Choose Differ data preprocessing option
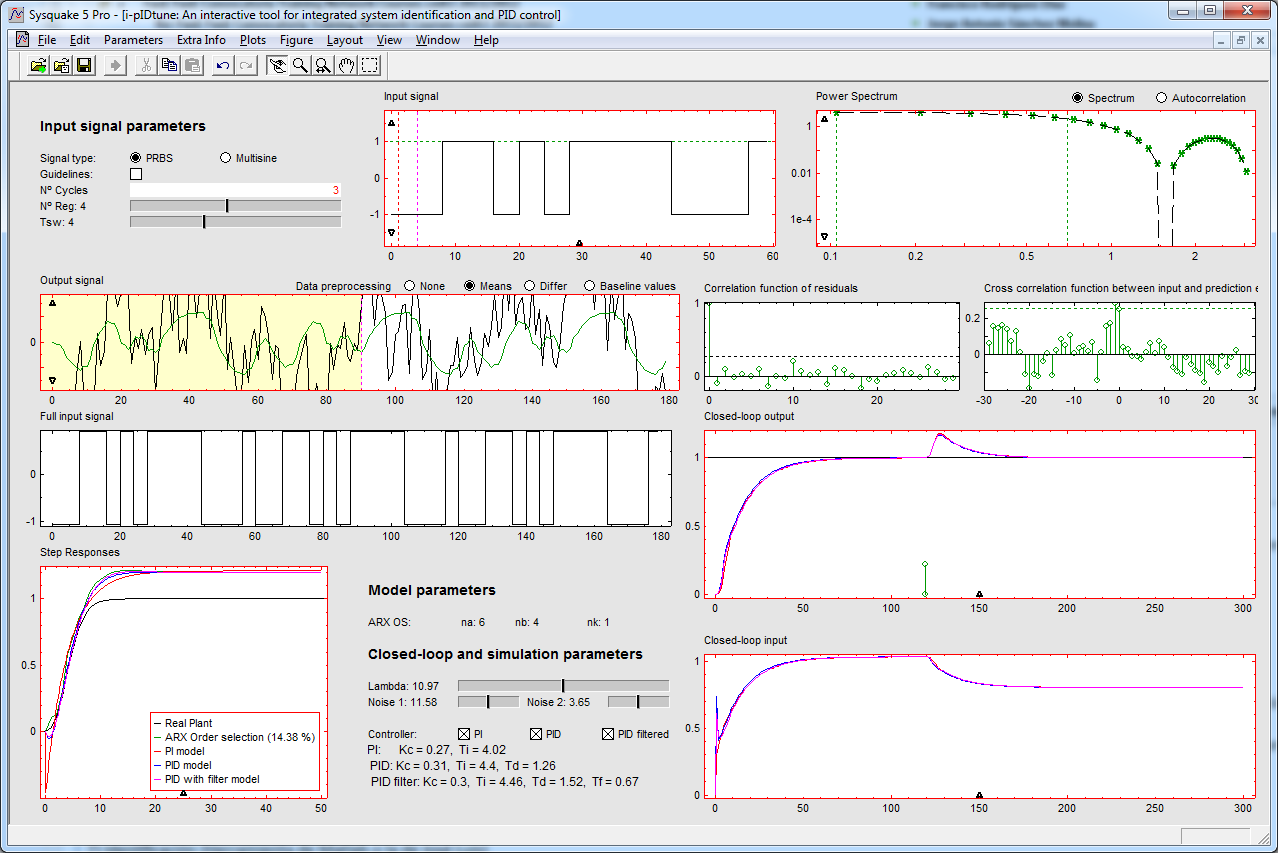The image size is (1278, 853). point(530,286)
